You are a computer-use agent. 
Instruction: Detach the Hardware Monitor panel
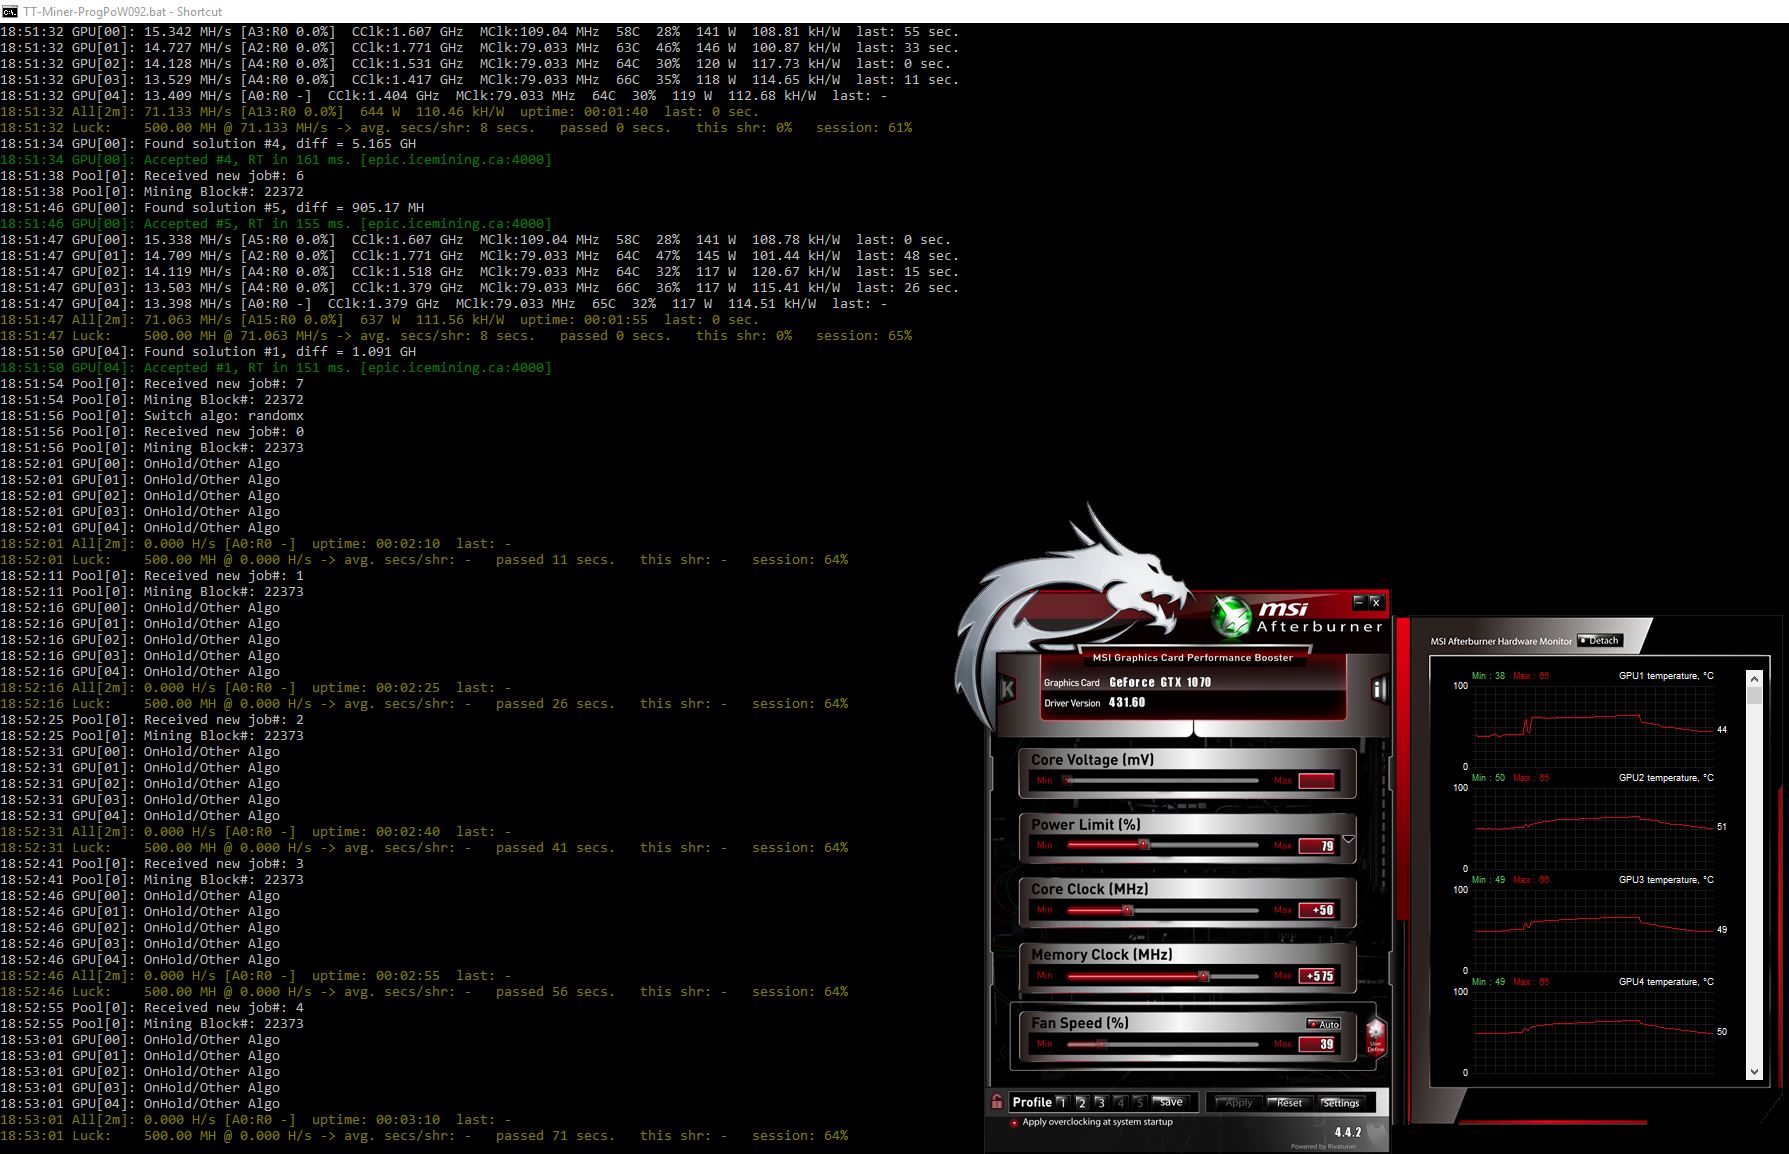pyautogui.click(x=1600, y=641)
